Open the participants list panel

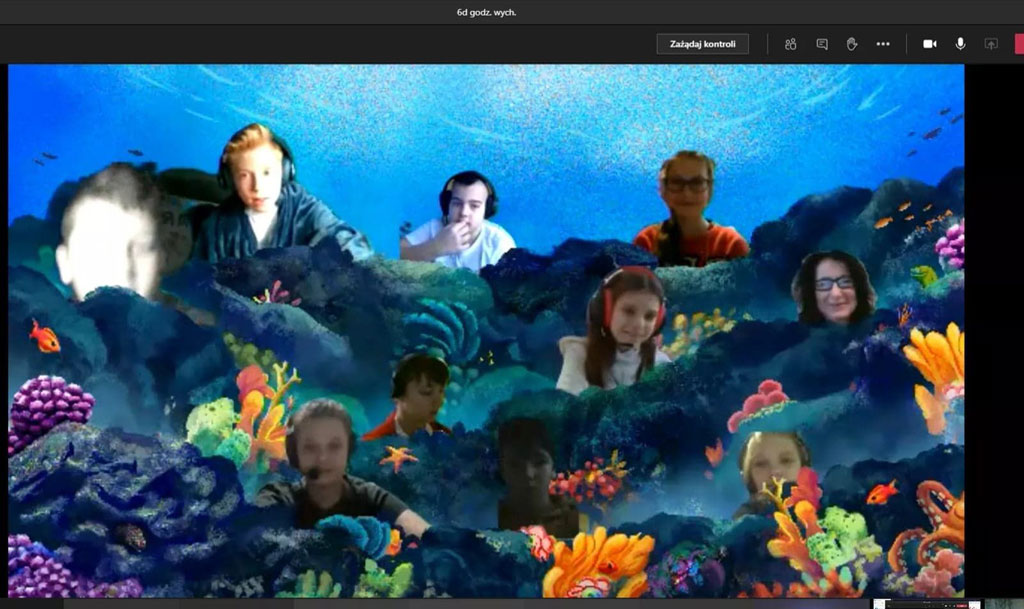790,44
